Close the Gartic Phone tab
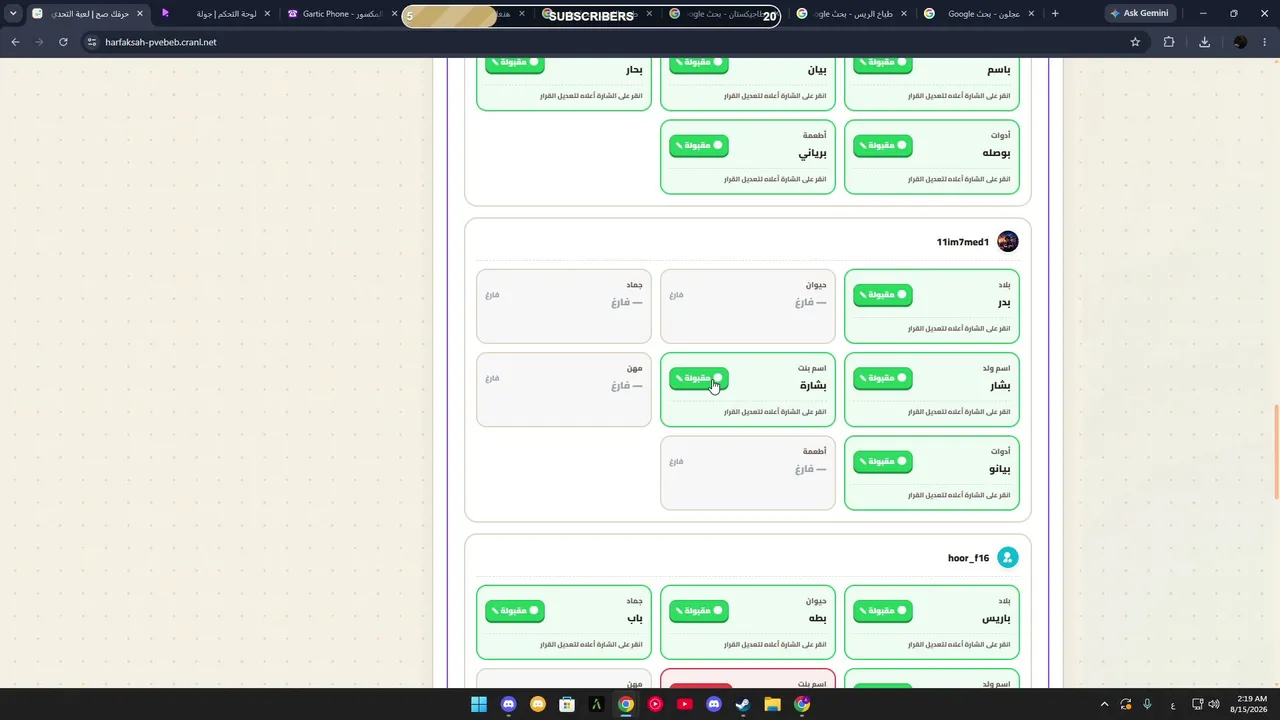This screenshot has height=720, width=1280. (x=395, y=14)
